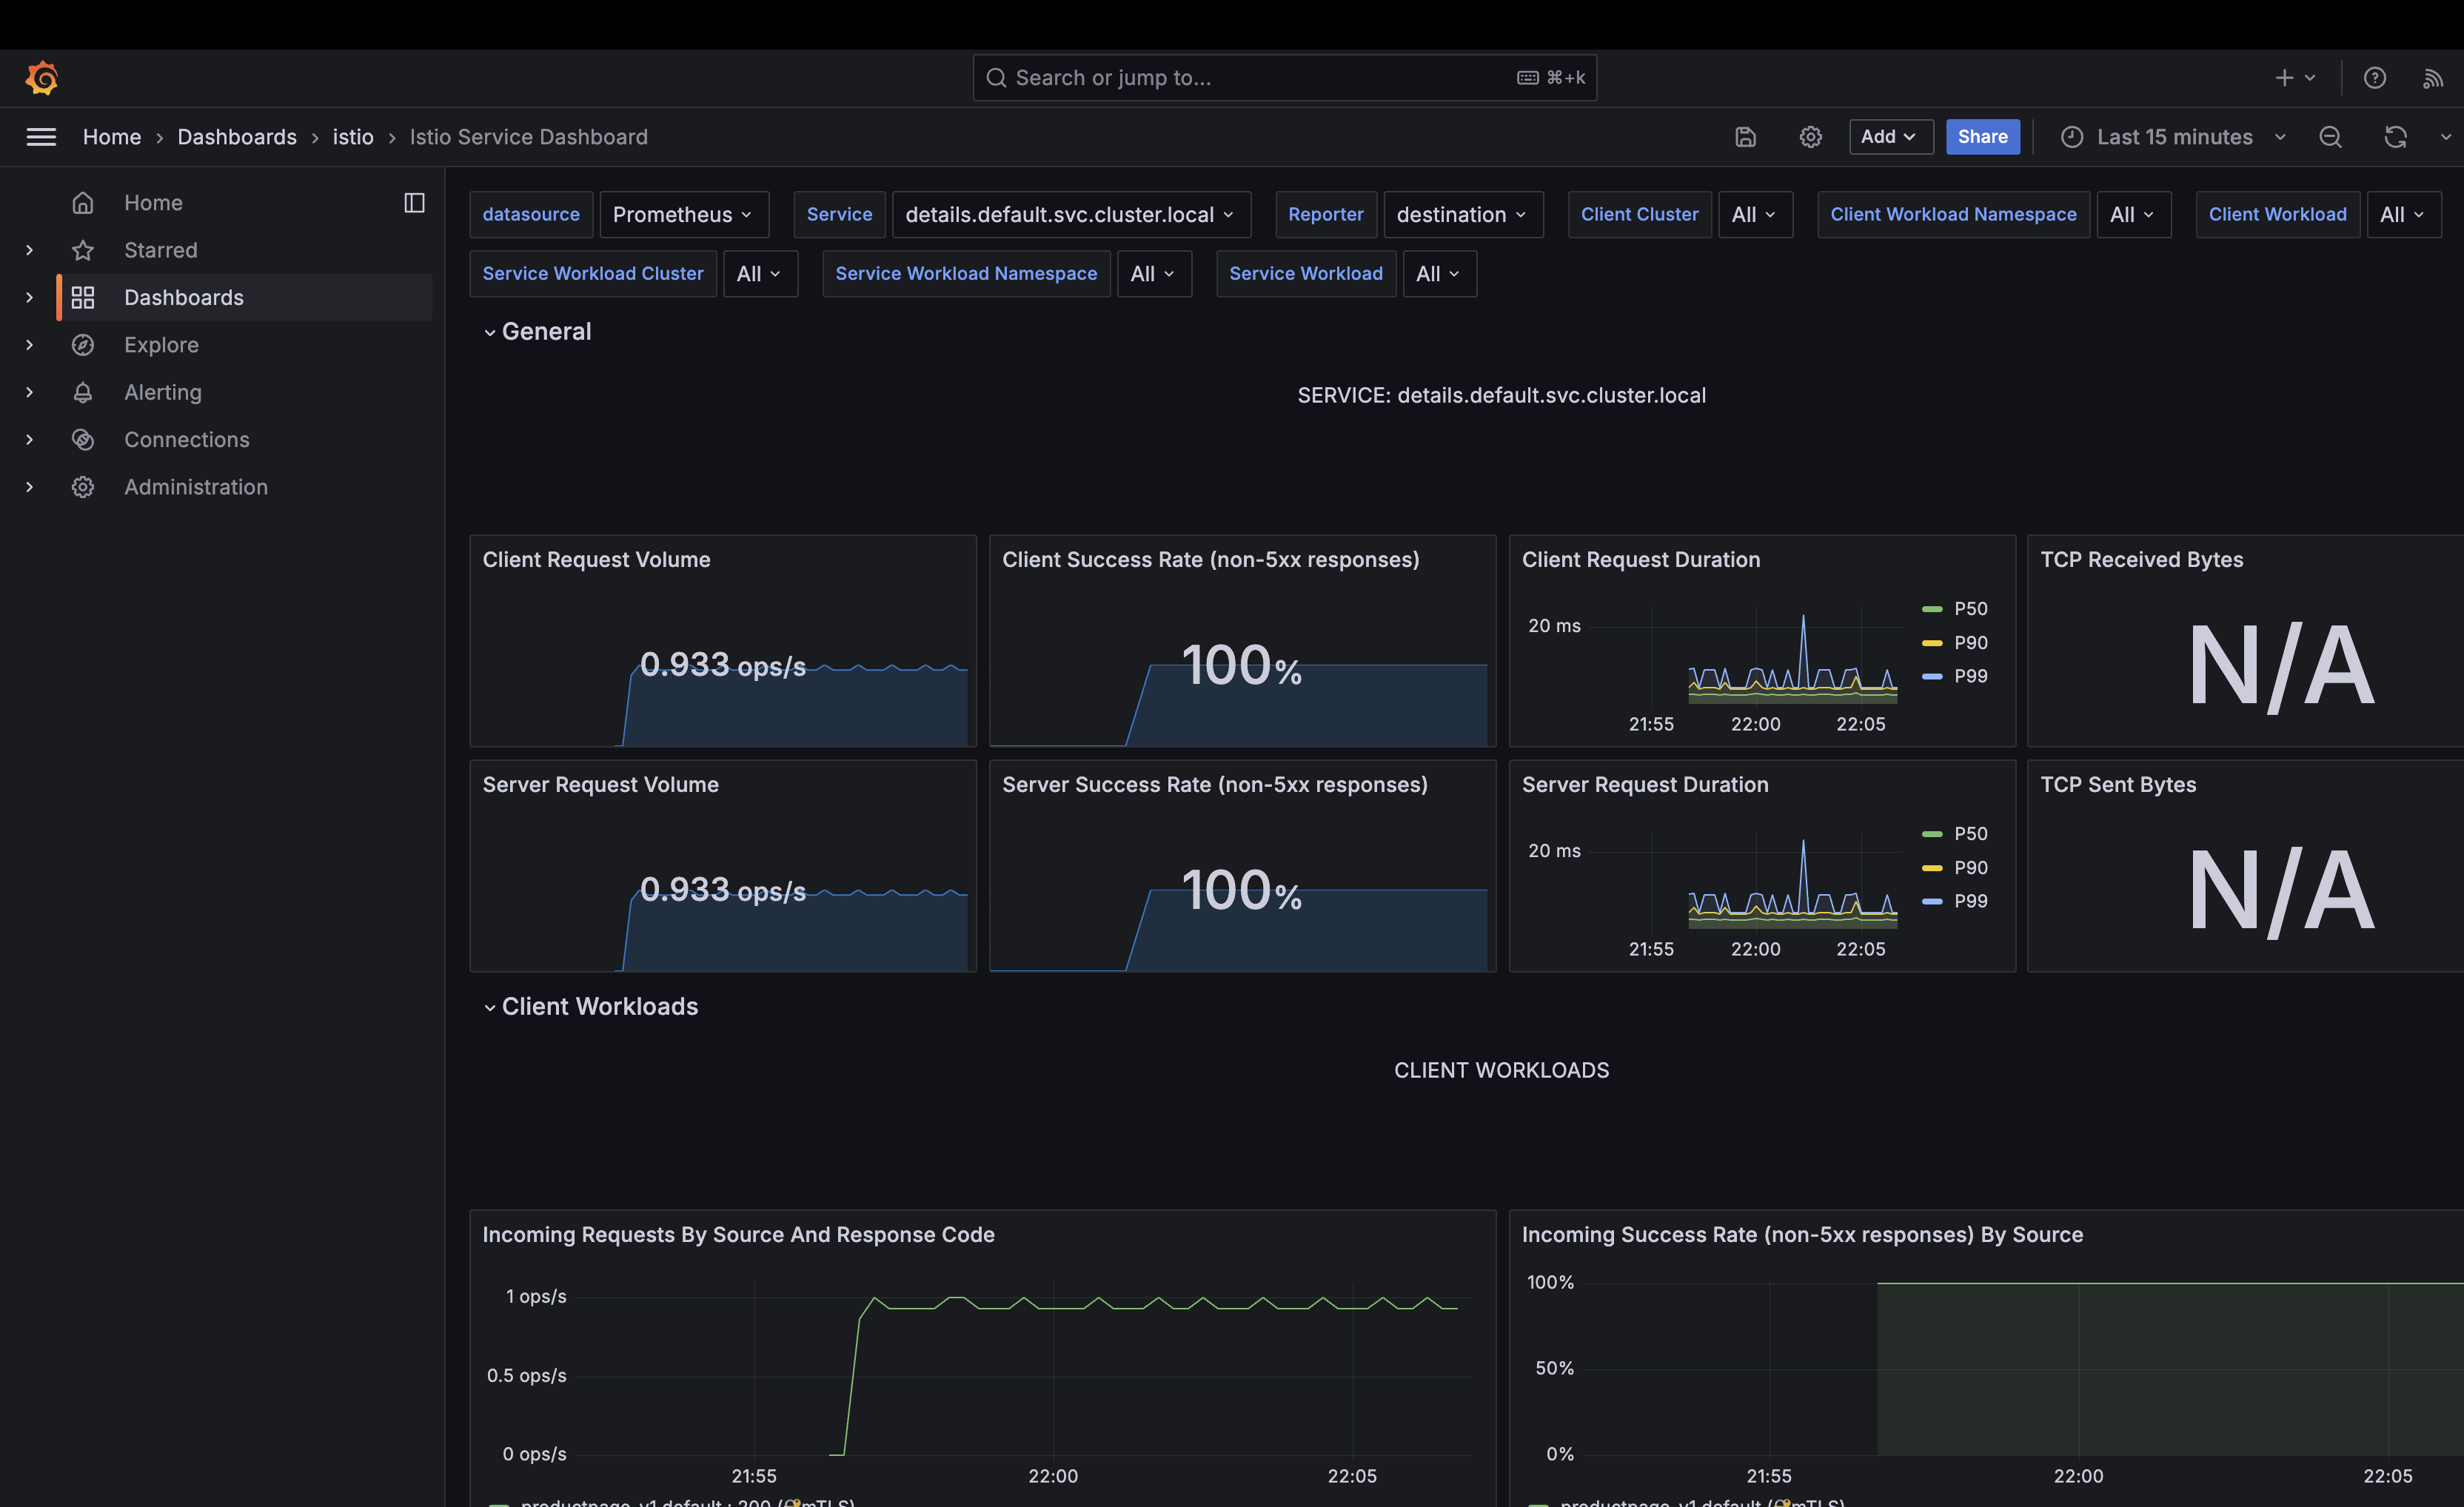Click the Home house icon in sidebar
The image size is (2464, 1507).
[x=83, y=203]
